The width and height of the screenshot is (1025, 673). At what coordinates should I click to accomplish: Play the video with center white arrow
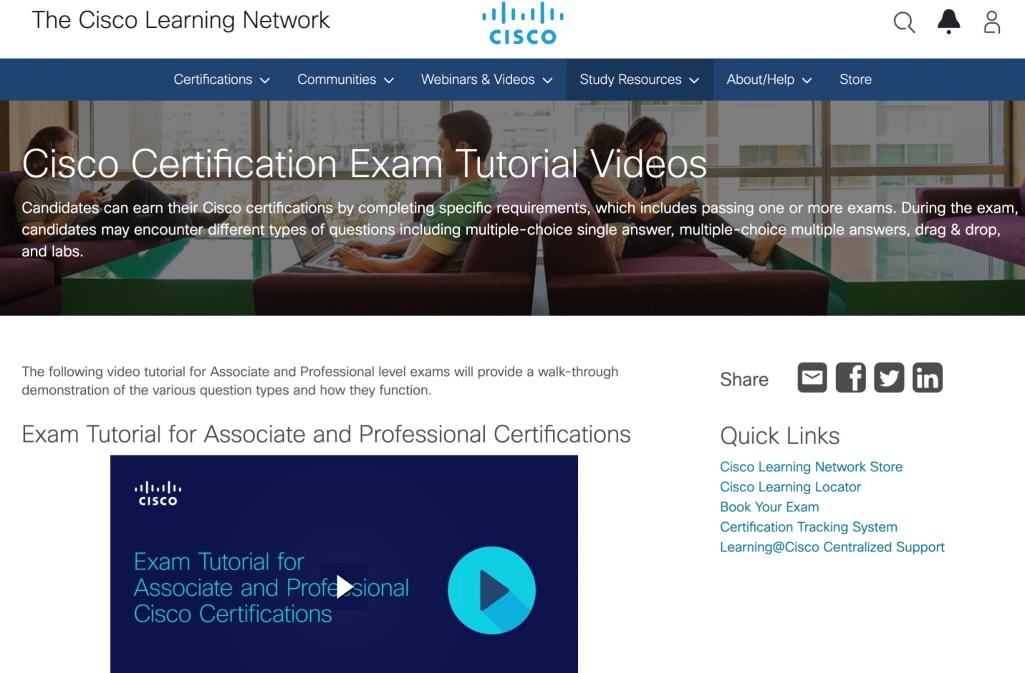coord(344,587)
